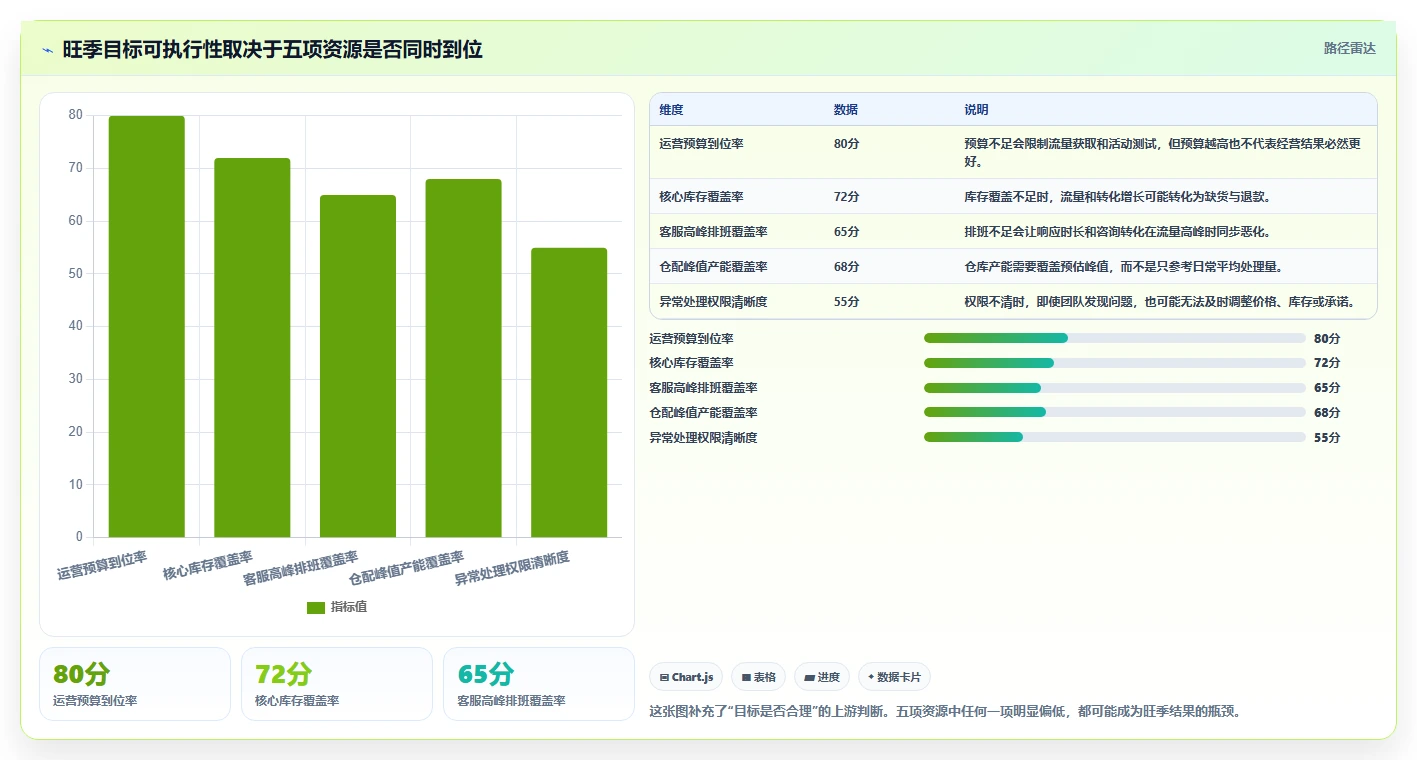Click the 72分 progress bar for 核心库存覆盖率
The width and height of the screenshot is (1417, 760).
(x=1115, y=363)
